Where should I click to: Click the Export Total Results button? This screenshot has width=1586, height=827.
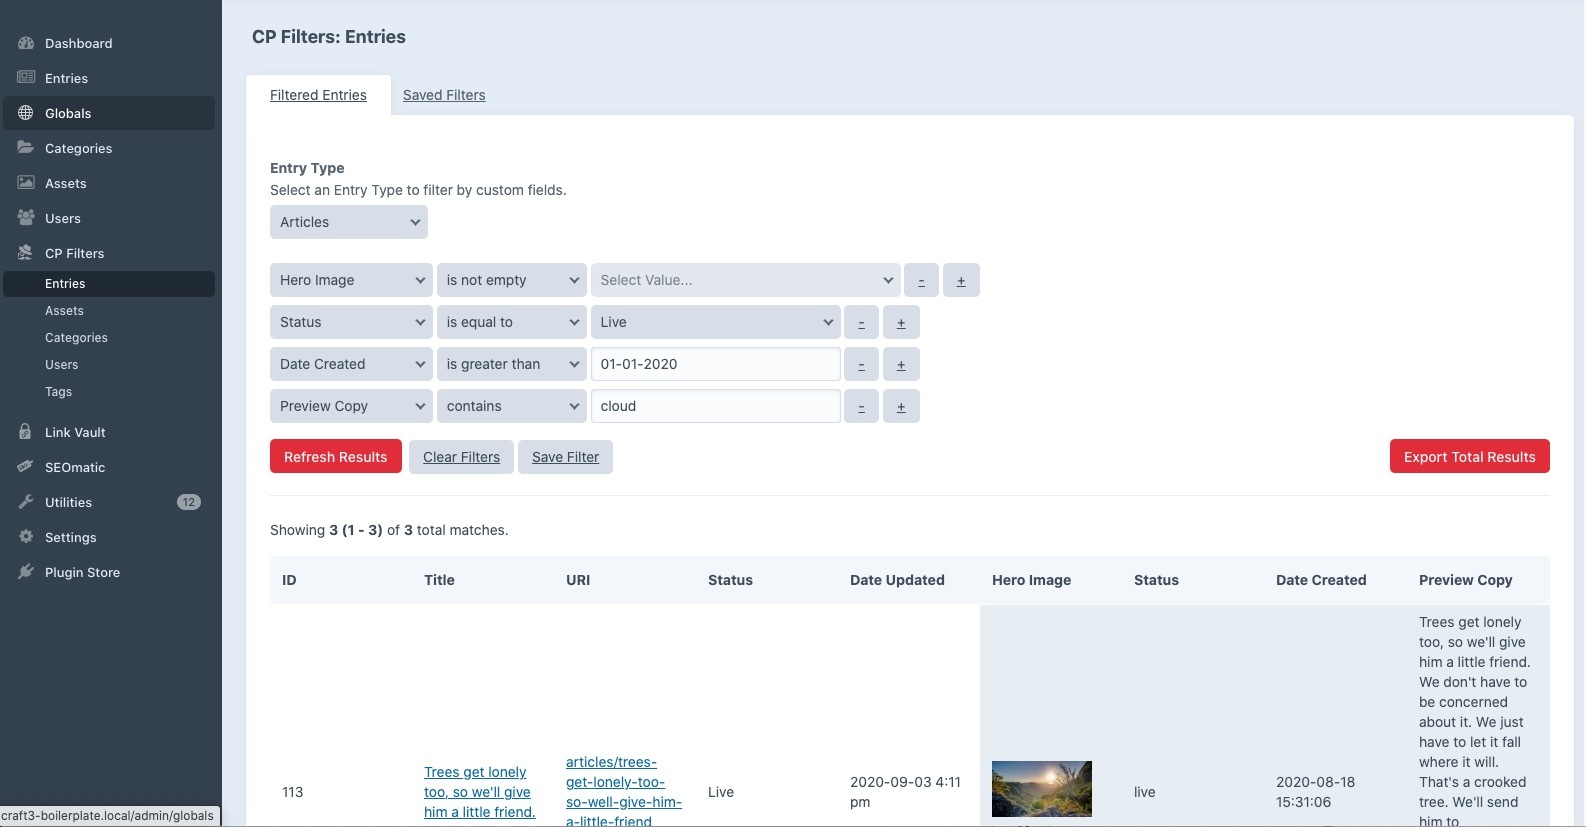(1469, 457)
